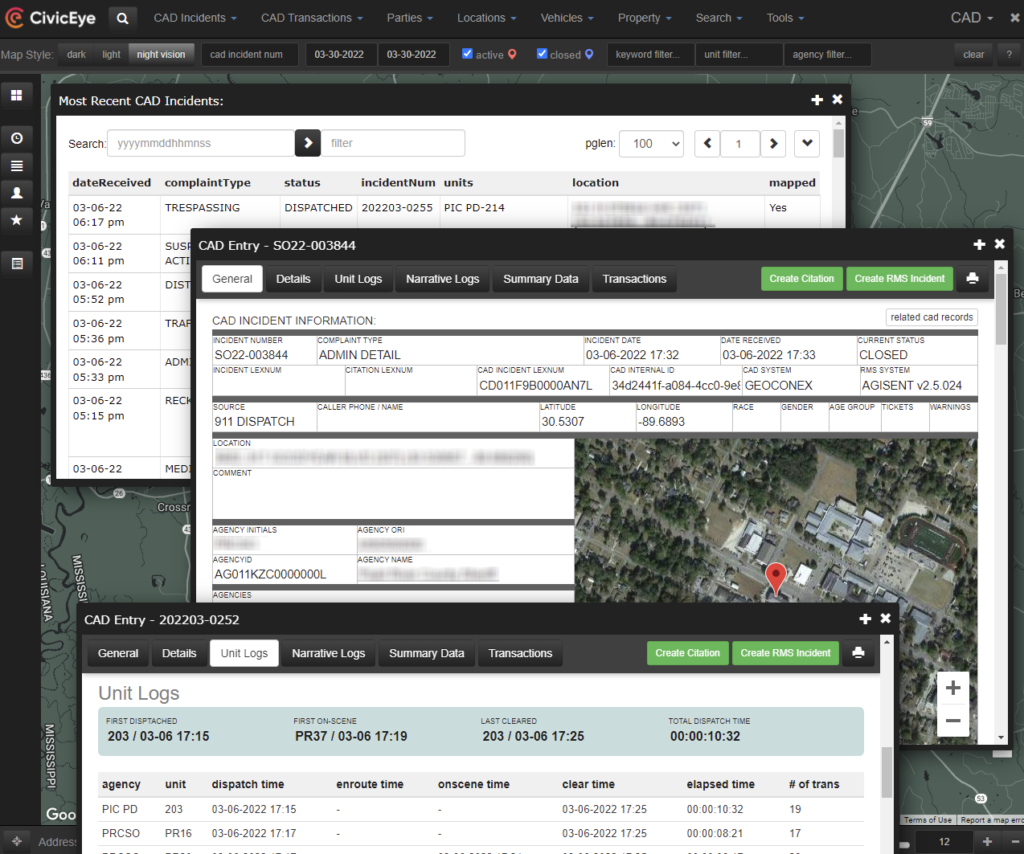
Task: Switch to the Narrative Logs tab in SO22-003844
Action: (x=442, y=279)
